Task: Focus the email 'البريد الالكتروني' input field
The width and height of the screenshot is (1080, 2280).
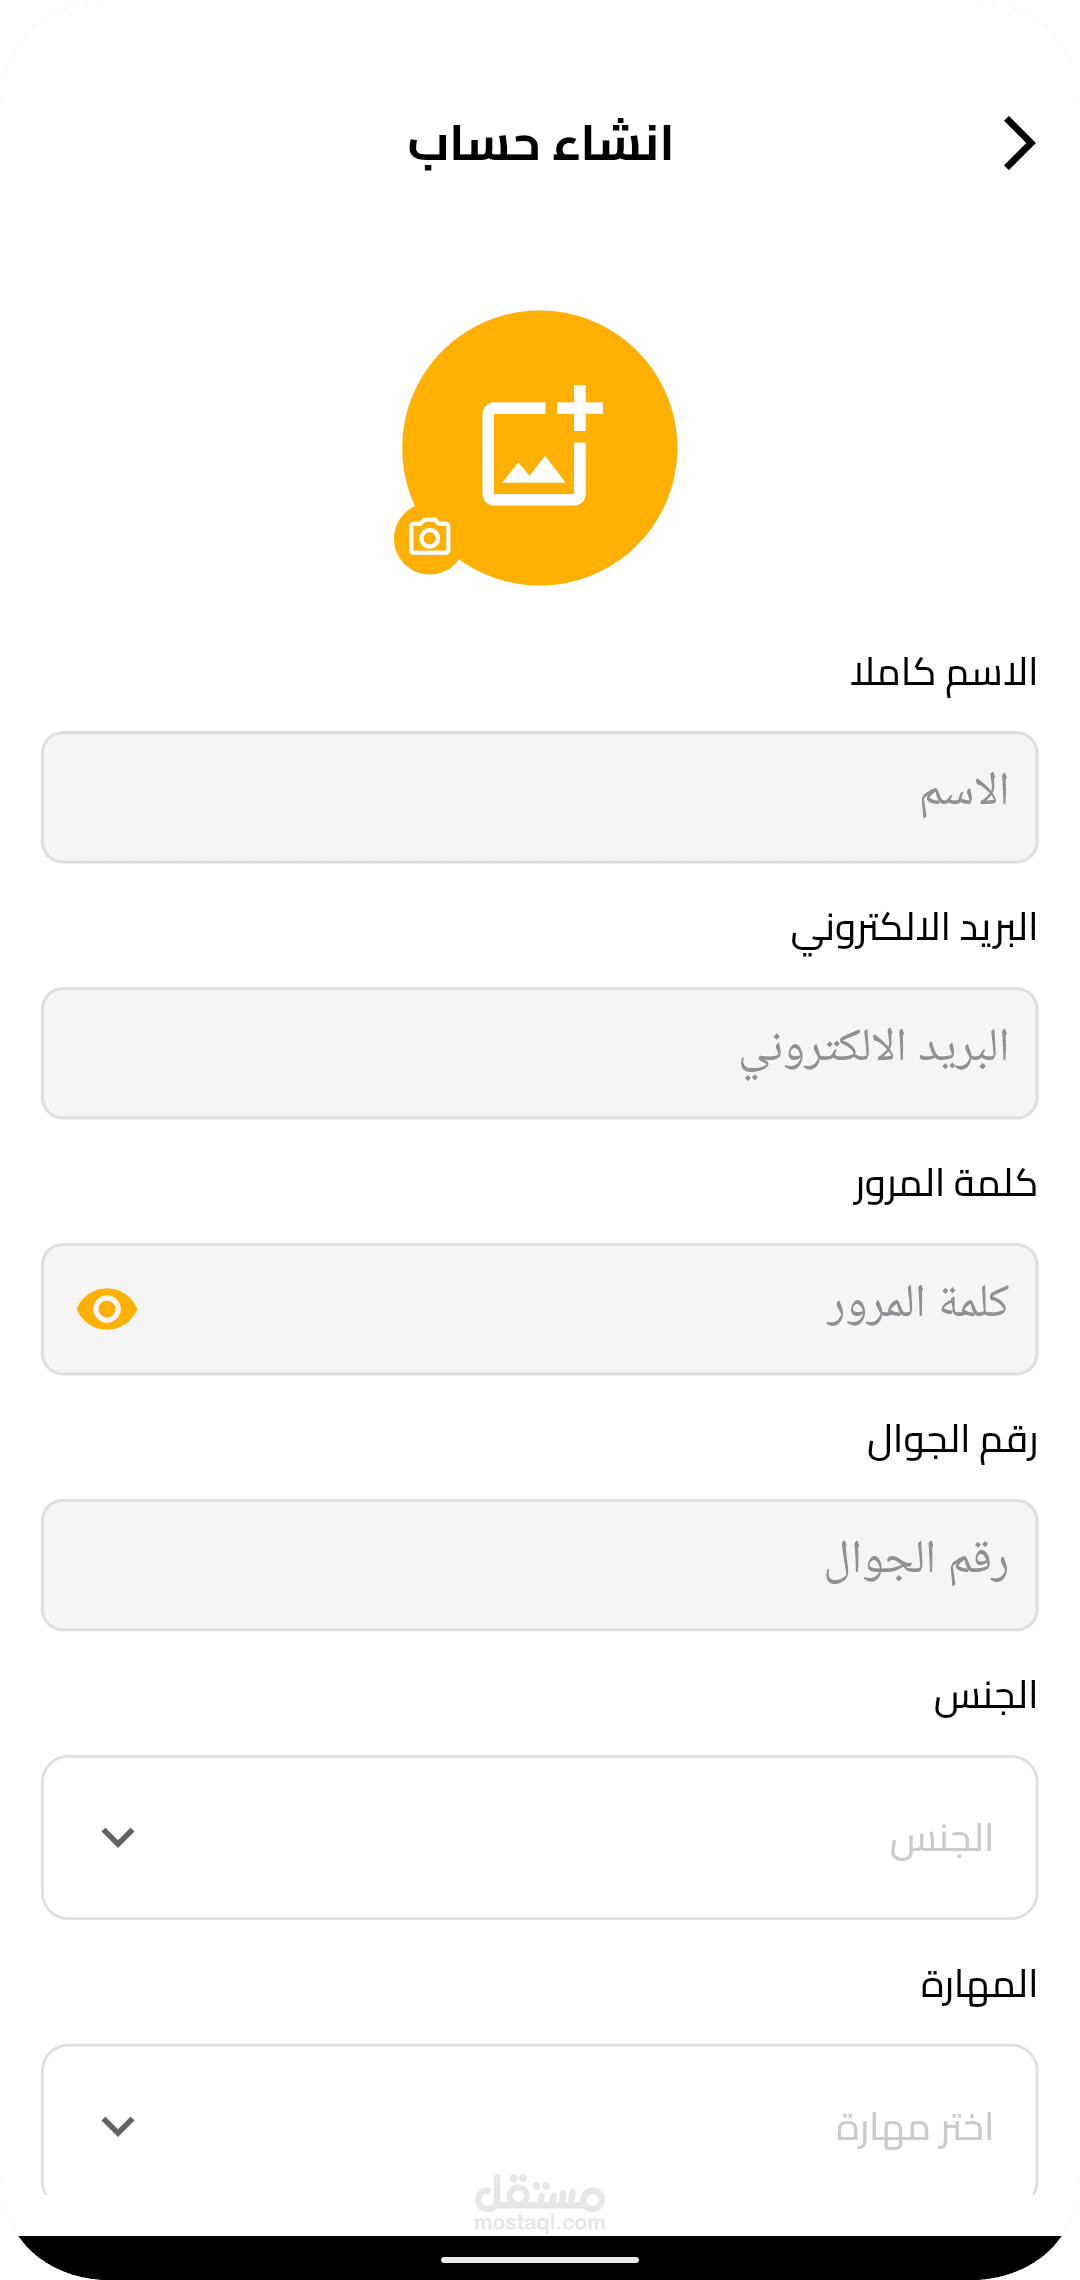Action: (x=540, y=1053)
